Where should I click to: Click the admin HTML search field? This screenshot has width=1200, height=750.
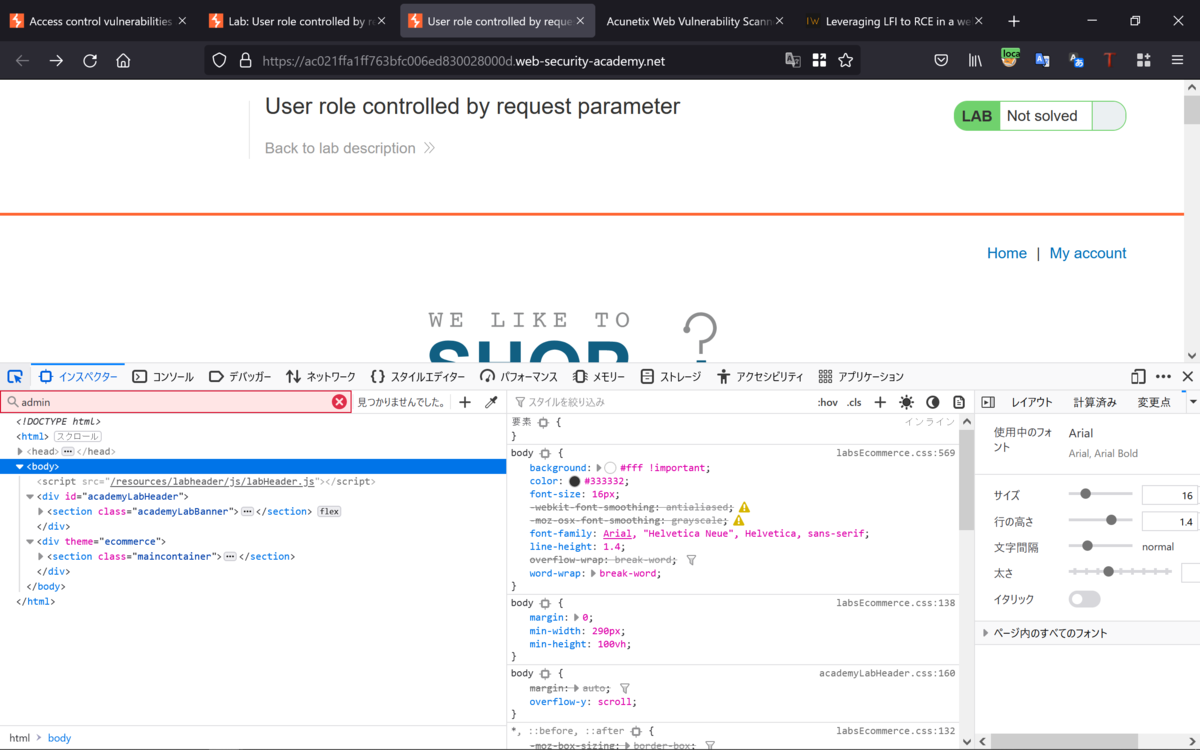click(175, 402)
